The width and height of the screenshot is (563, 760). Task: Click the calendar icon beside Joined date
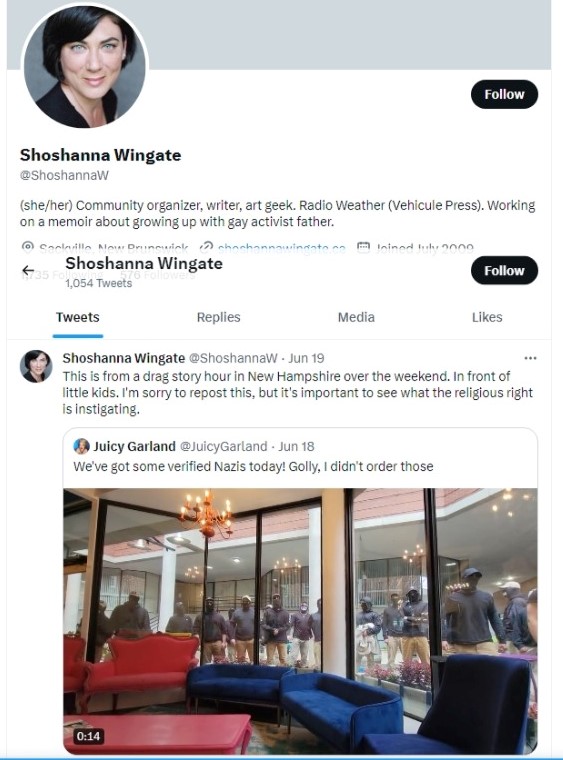point(363,248)
